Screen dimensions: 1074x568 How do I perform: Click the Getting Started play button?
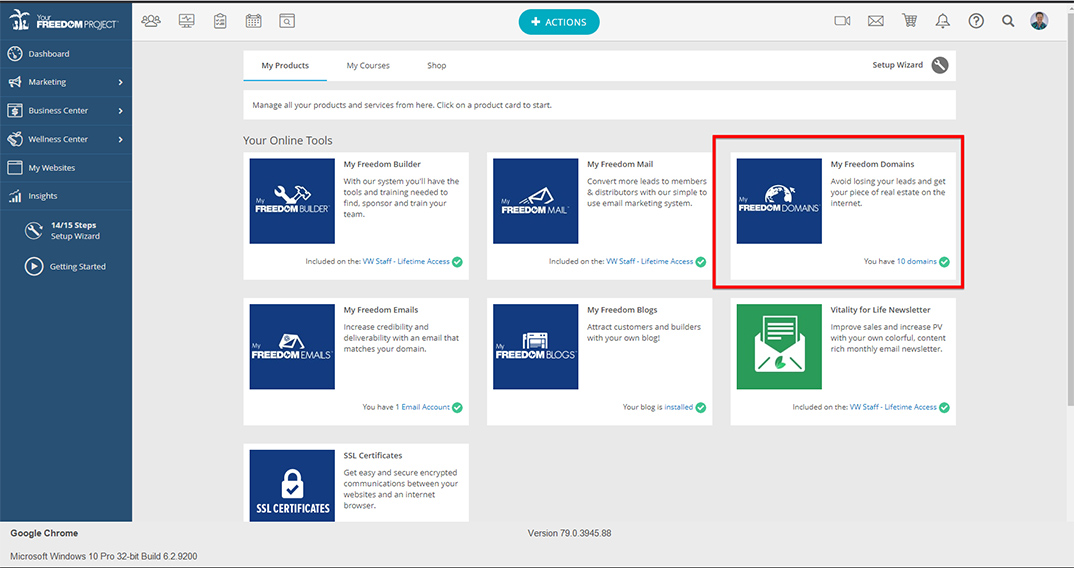(x=34, y=267)
